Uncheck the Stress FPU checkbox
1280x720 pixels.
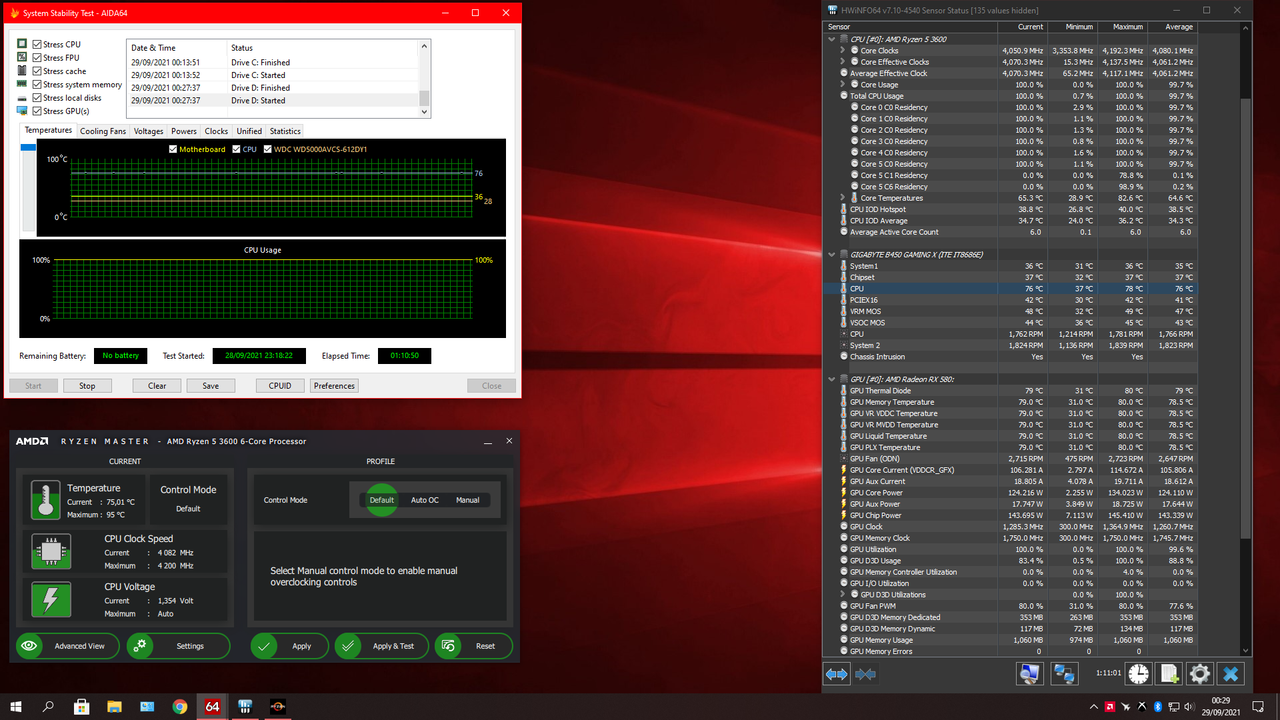[37, 58]
